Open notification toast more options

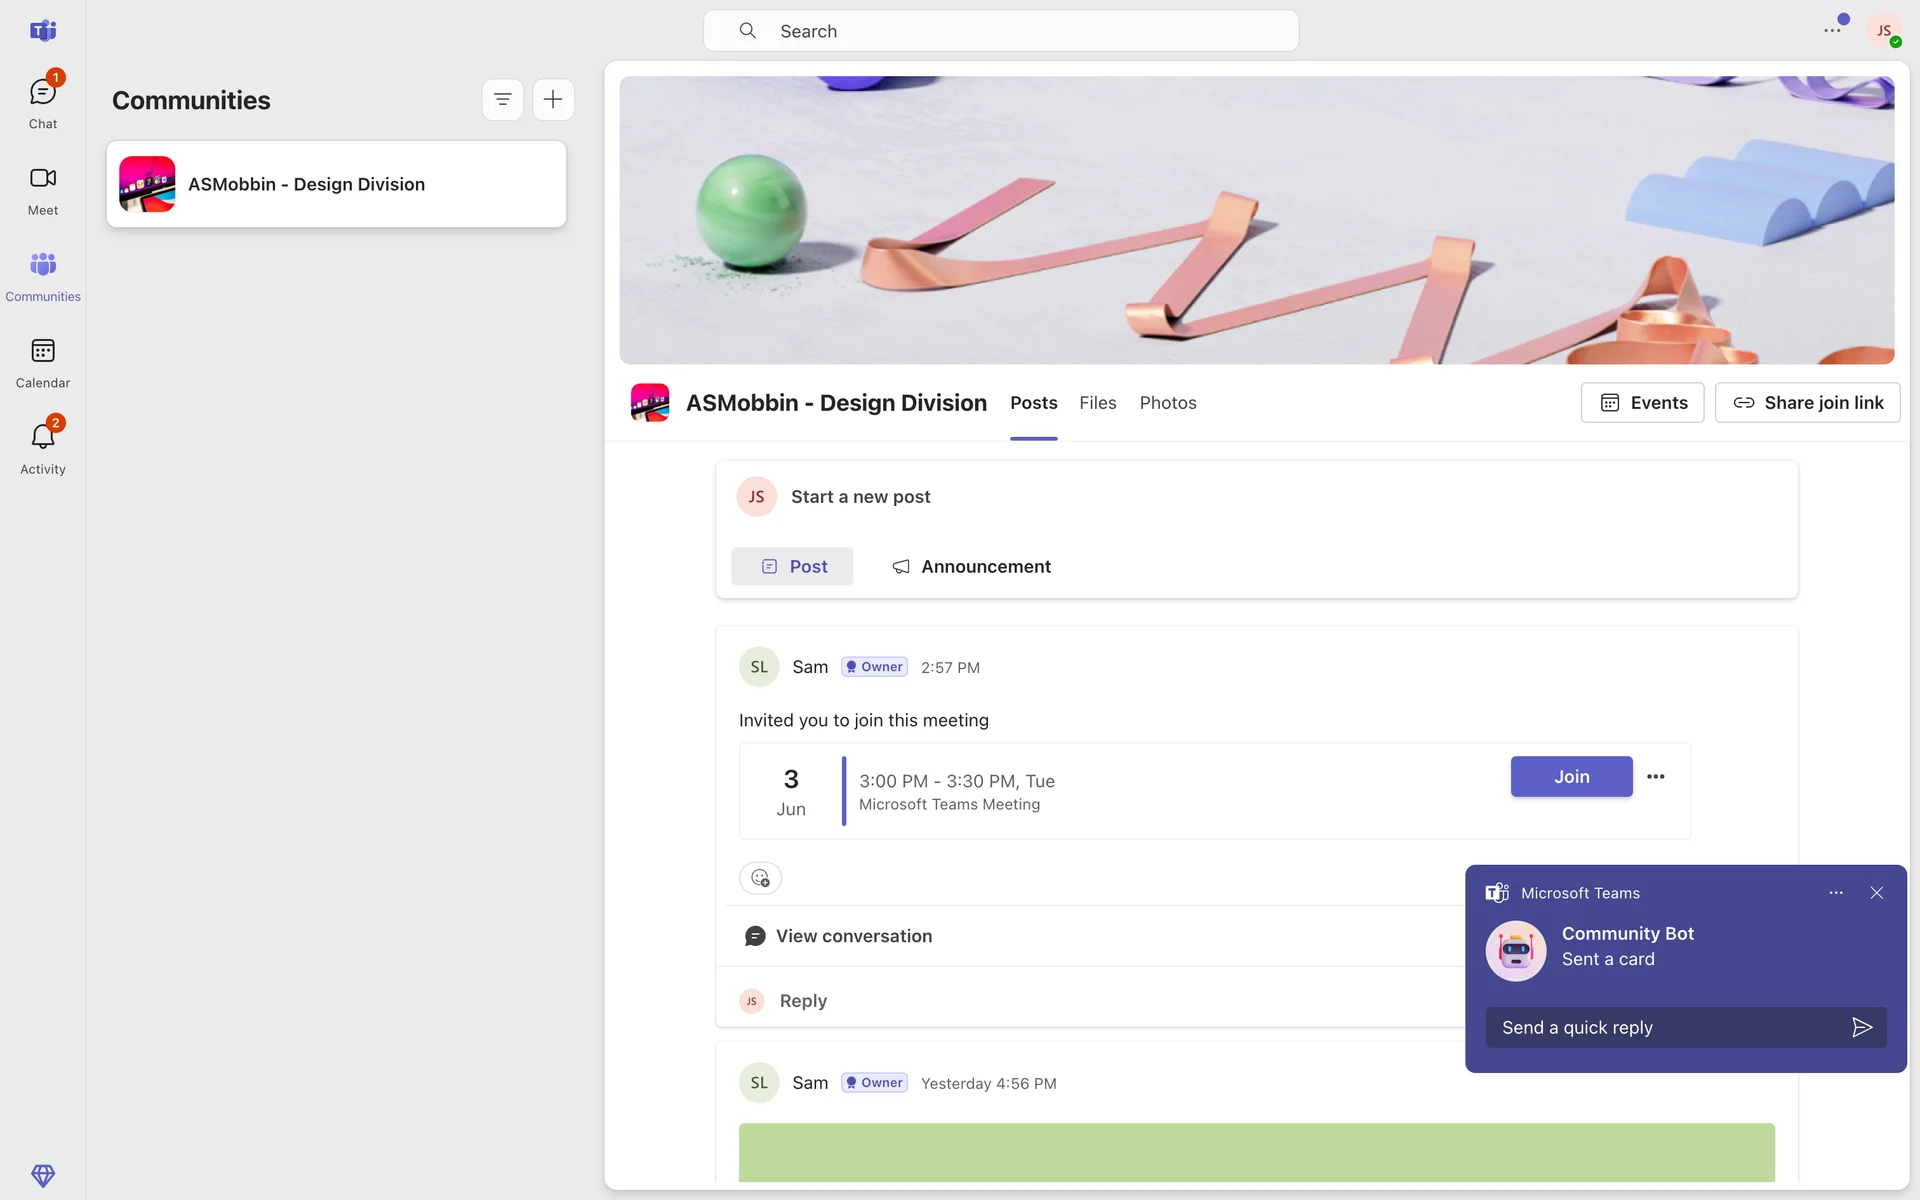tap(1836, 893)
